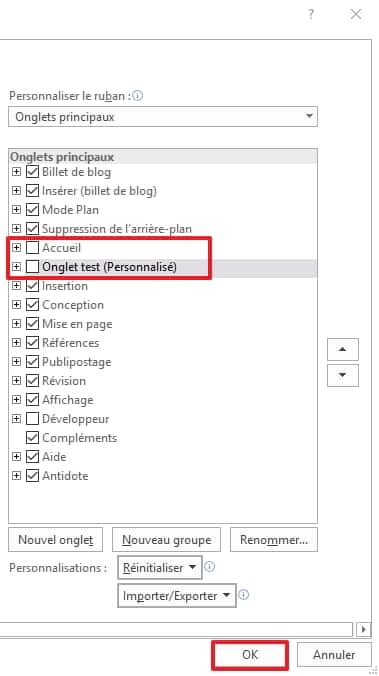Enable the Accueil tab checkbox

(x=32, y=248)
